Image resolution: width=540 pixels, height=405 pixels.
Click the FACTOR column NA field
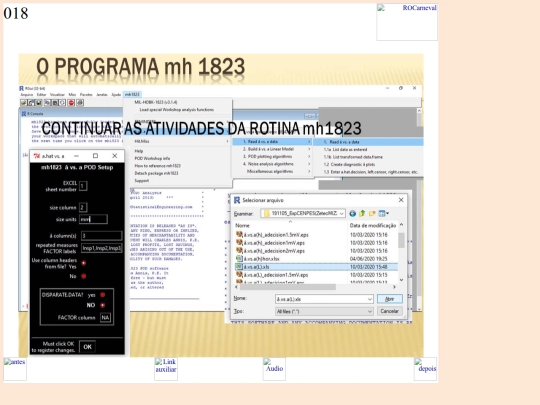click(105, 318)
